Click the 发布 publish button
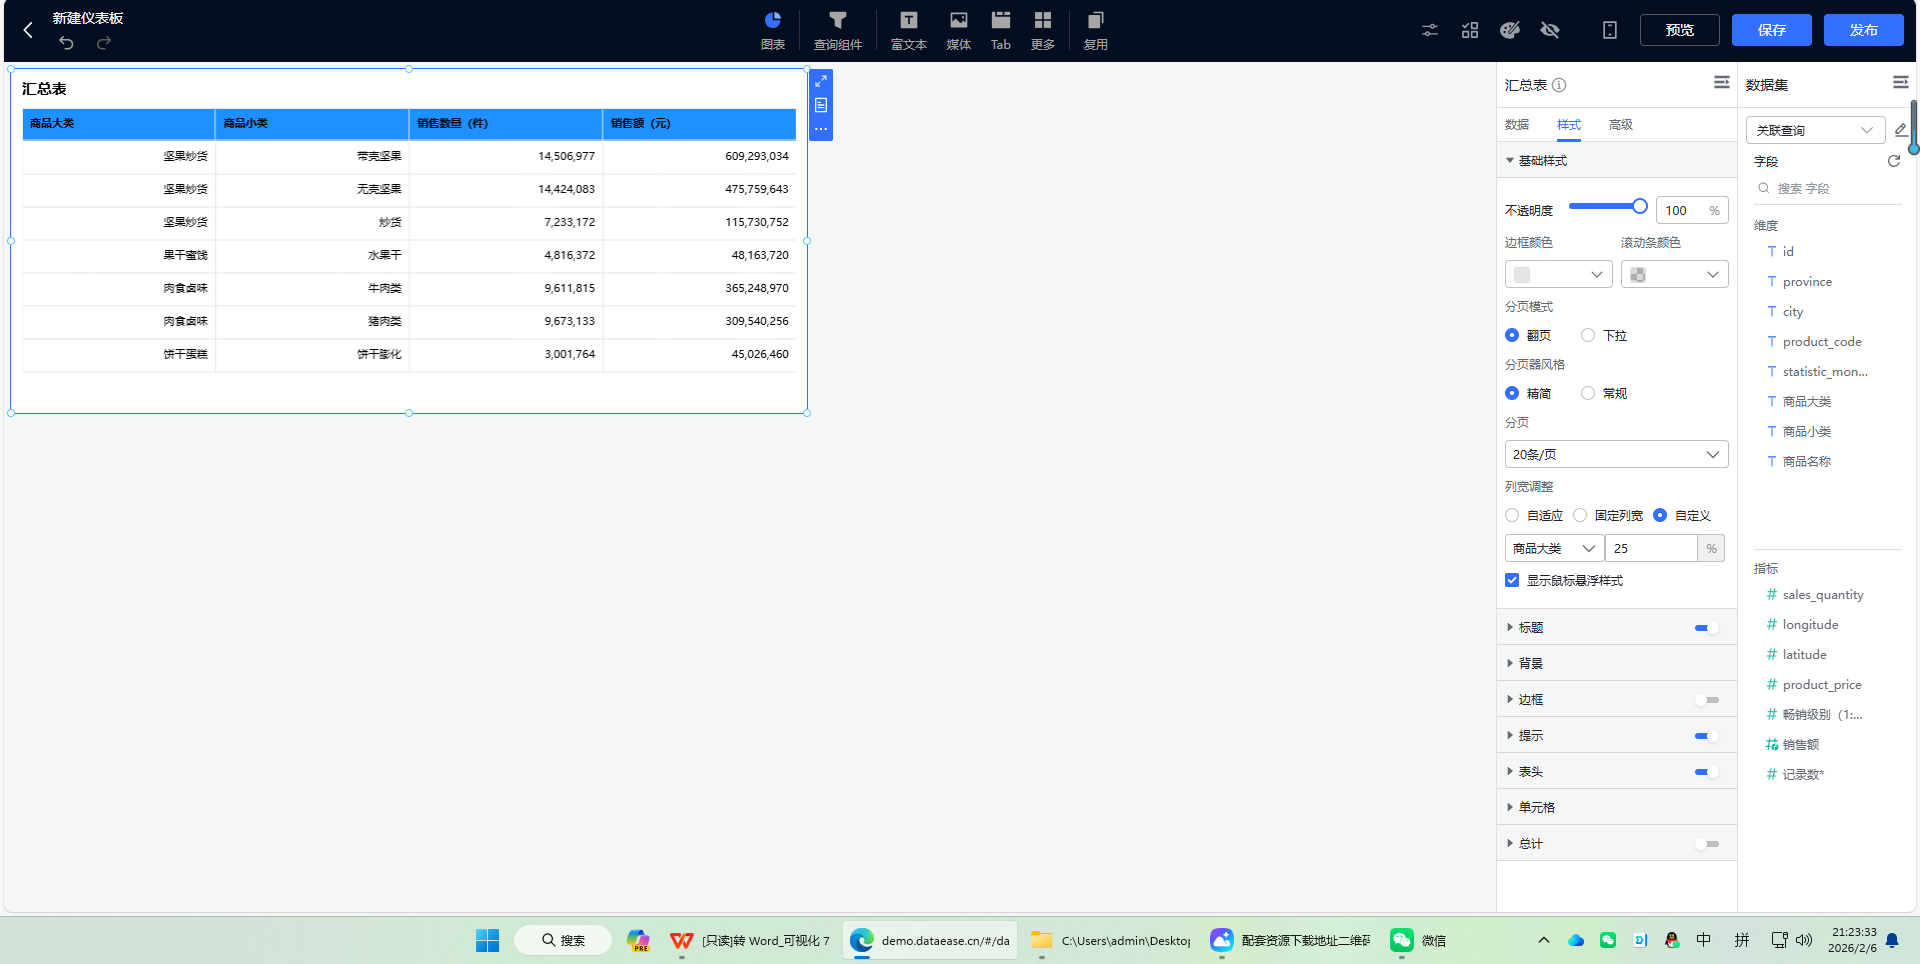The image size is (1920, 964). pos(1864,30)
